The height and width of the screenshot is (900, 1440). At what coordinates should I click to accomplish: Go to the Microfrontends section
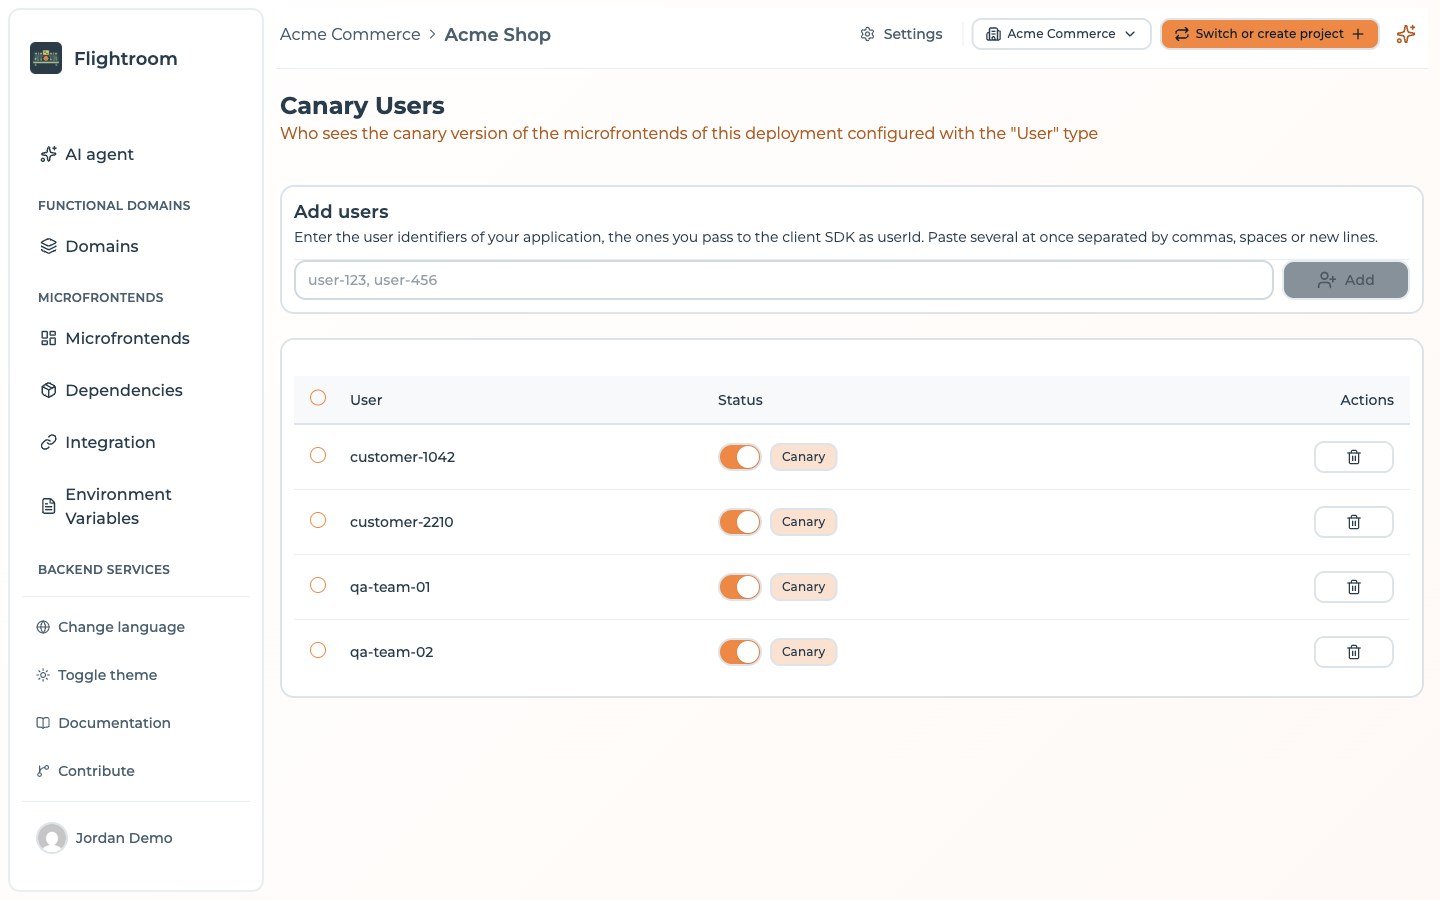[x=115, y=338]
